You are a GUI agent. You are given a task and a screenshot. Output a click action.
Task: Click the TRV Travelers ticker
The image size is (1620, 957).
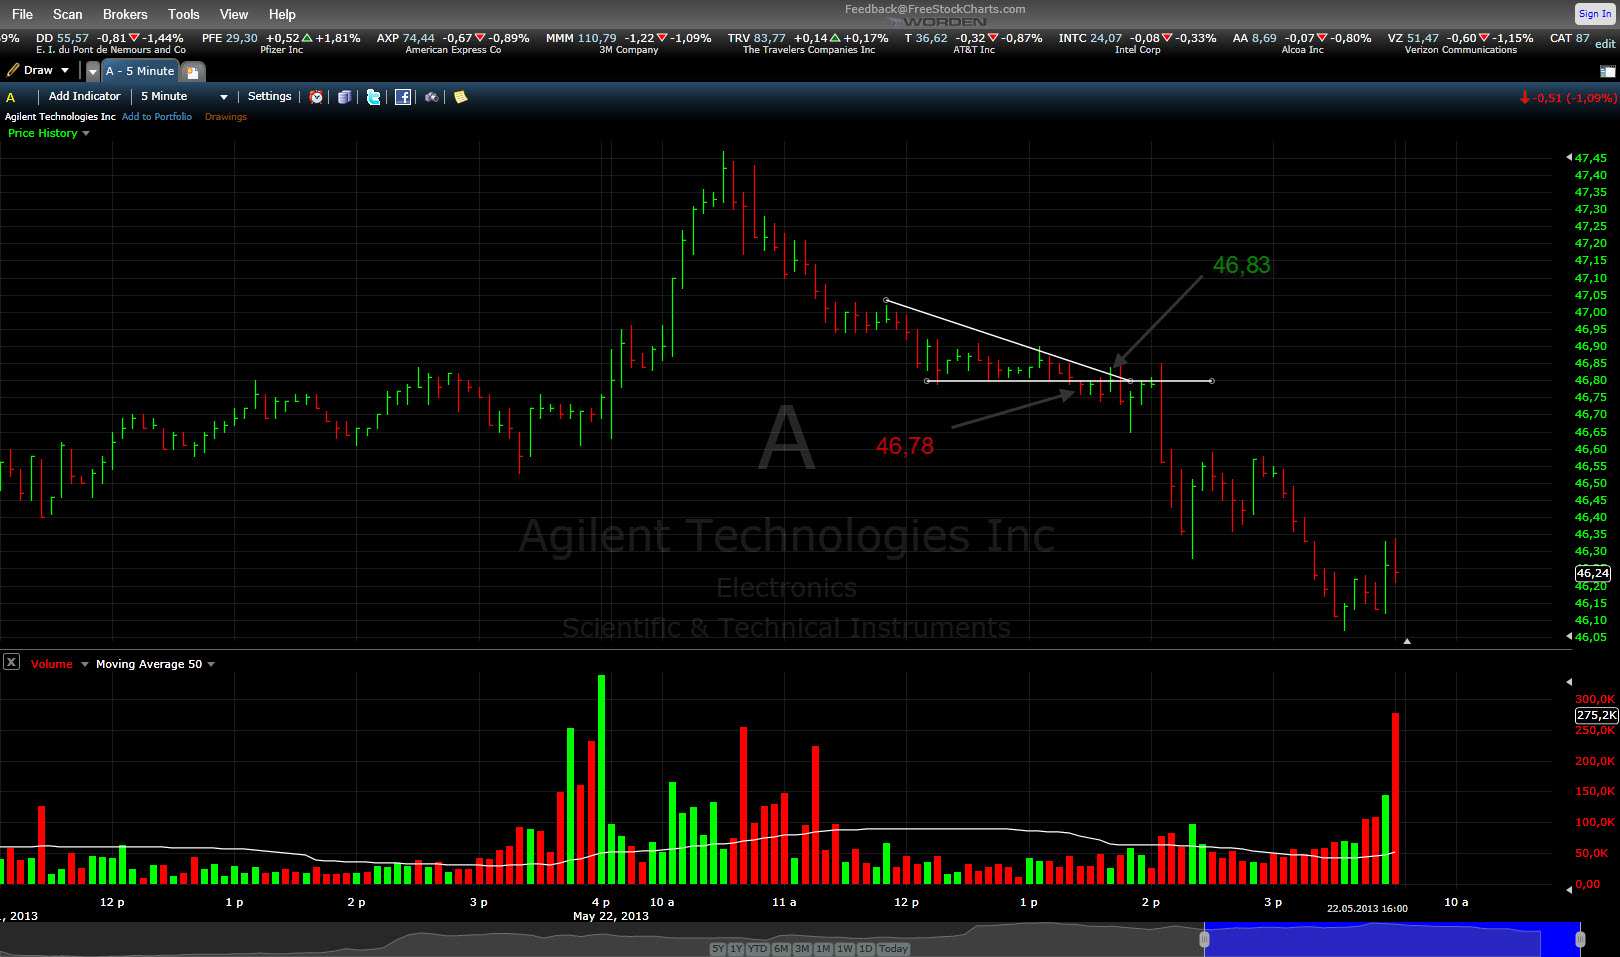point(808,43)
